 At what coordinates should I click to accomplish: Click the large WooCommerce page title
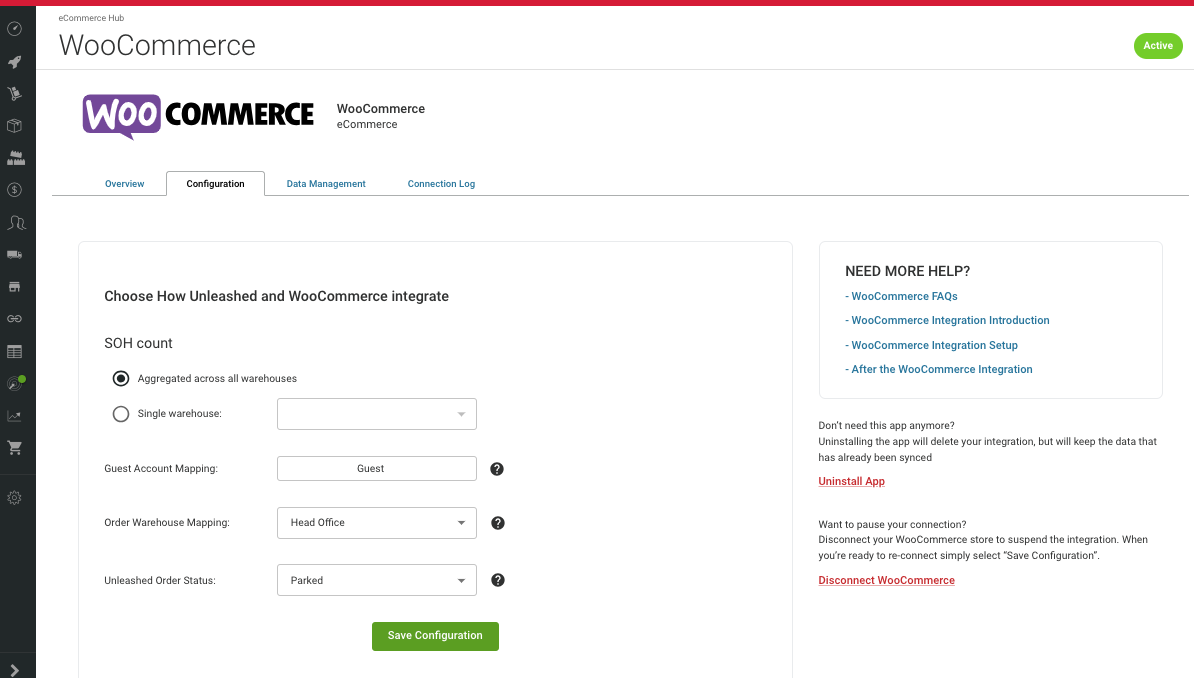158,46
